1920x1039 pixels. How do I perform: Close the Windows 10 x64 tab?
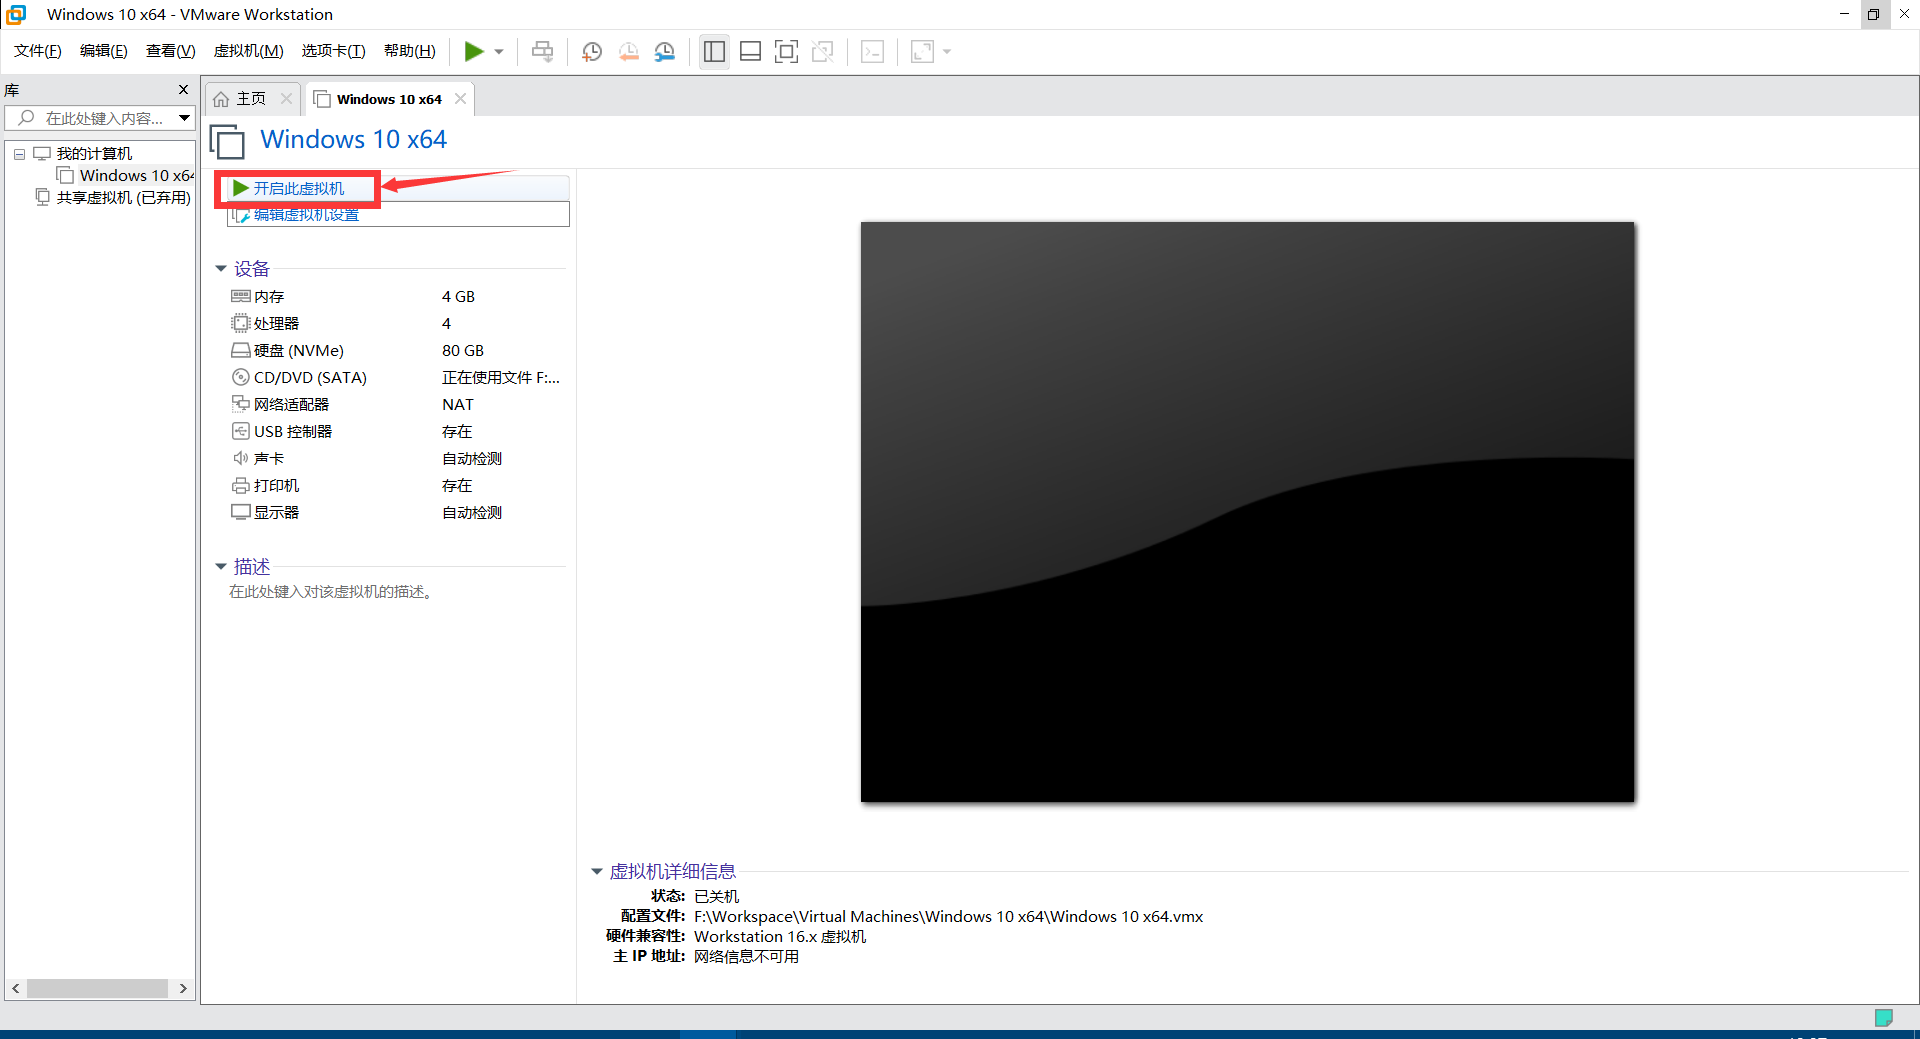coord(460,98)
